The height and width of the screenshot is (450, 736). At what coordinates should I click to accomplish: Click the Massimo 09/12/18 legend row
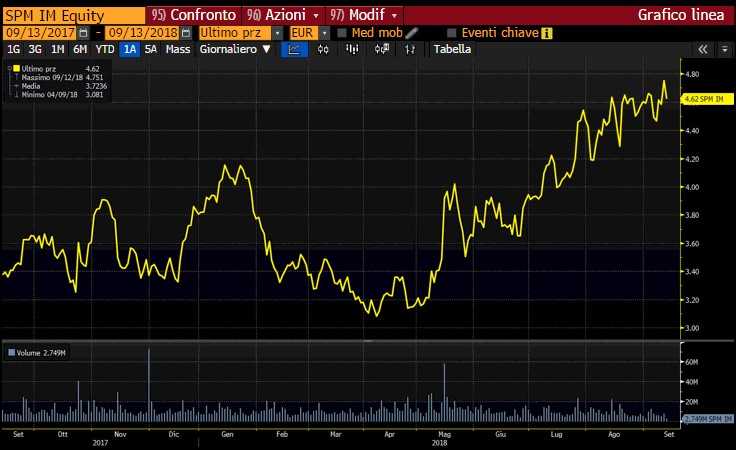point(59,77)
